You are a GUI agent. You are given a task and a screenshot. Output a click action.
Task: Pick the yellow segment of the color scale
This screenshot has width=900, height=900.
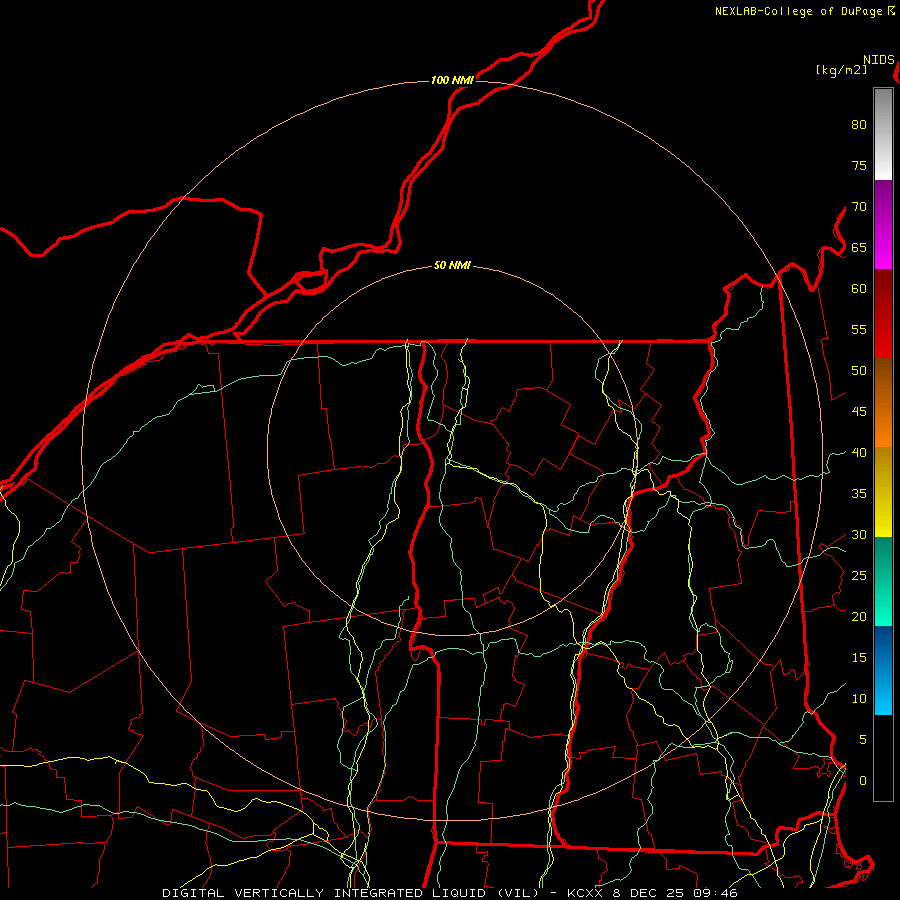(x=883, y=492)
